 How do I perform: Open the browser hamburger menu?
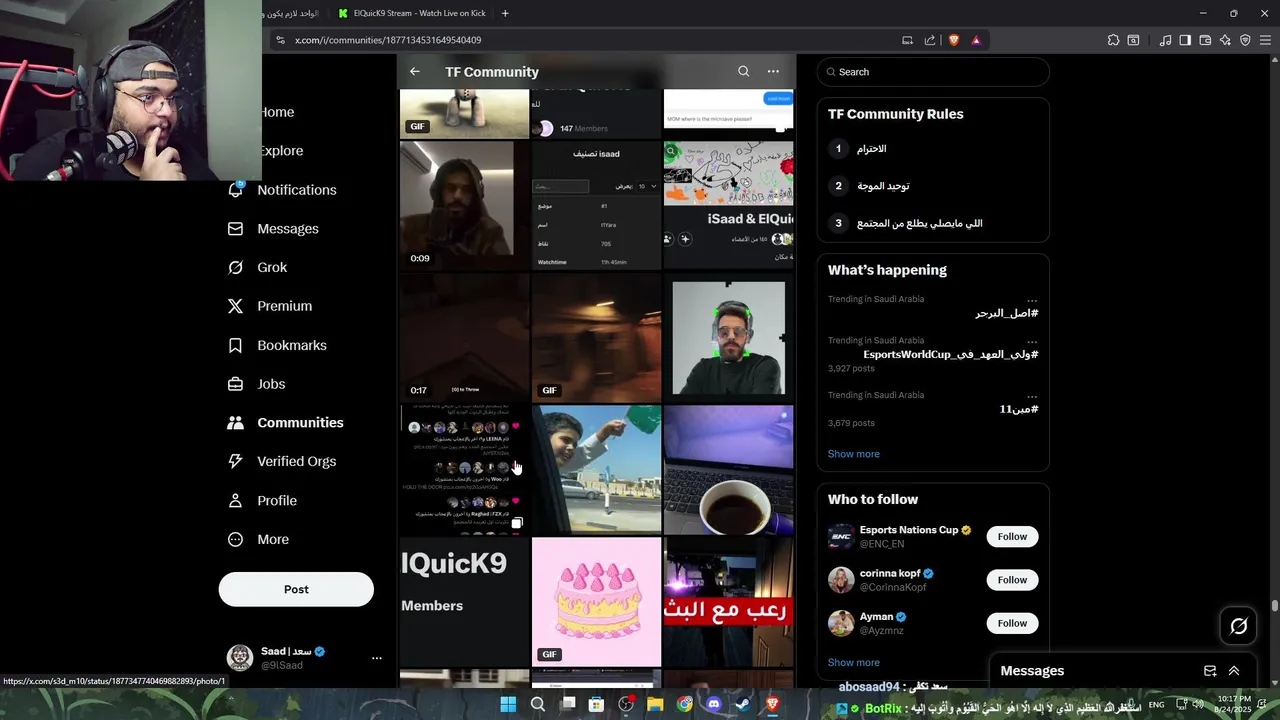(x=1265, y=40)
